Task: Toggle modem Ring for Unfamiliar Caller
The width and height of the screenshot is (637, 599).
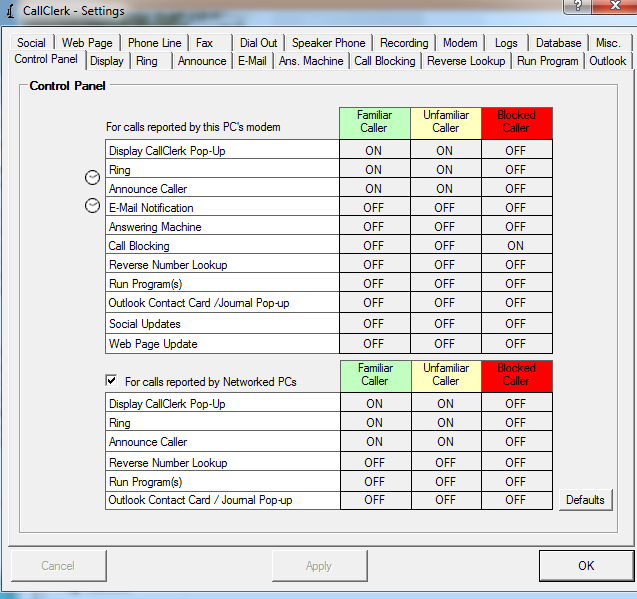Action: tap(445, 169)
